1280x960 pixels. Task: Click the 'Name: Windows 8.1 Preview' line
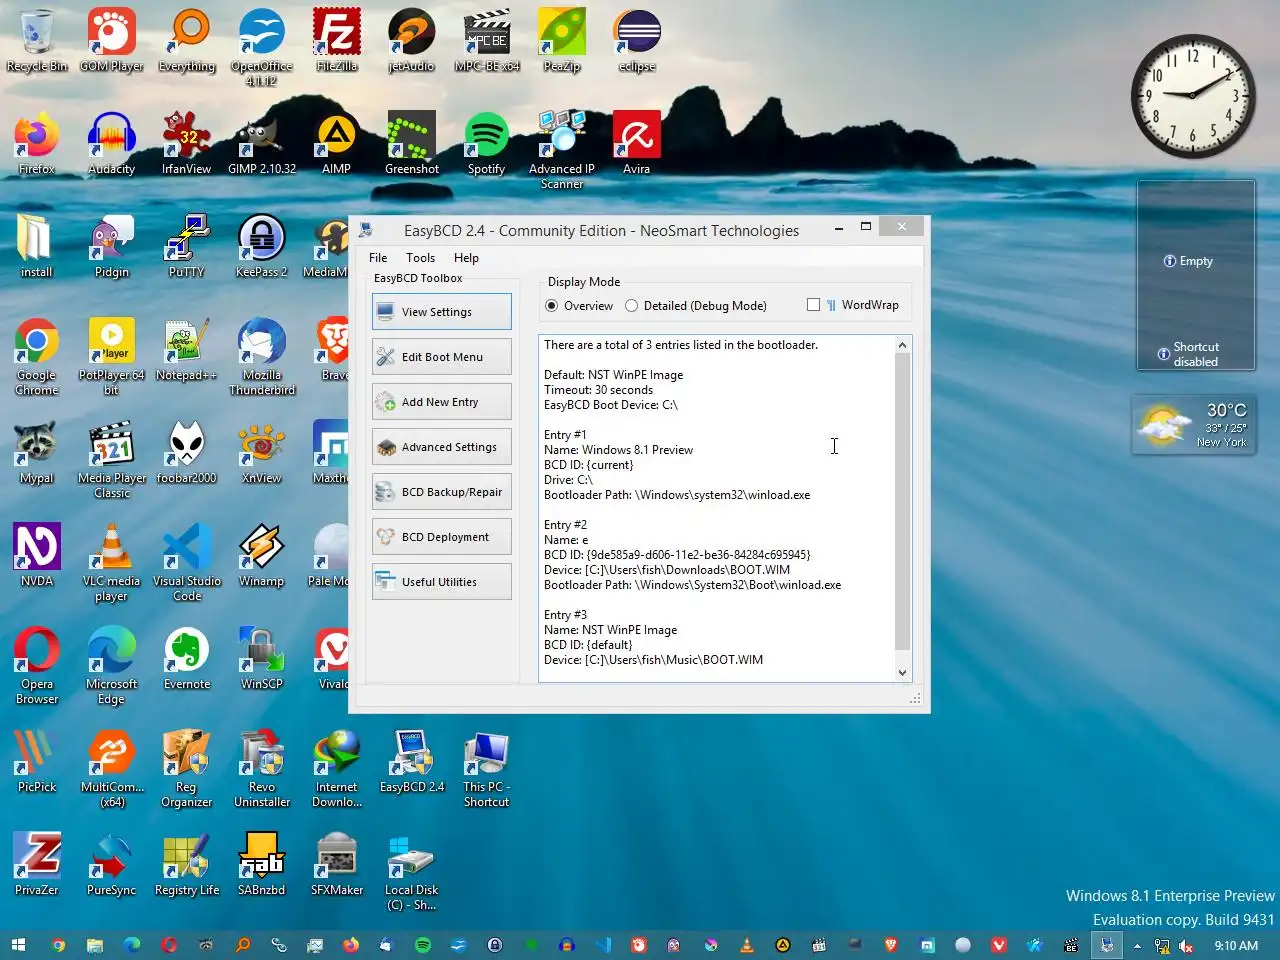click(x=618, y=450)
